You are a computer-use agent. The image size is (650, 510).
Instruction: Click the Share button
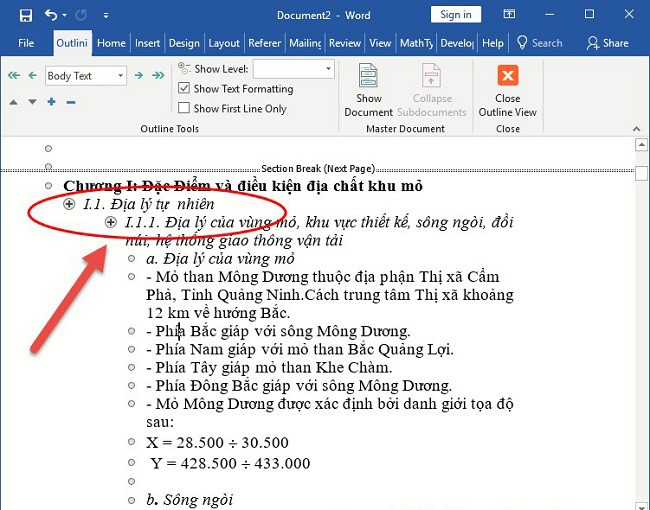click(x=608, y=43)
